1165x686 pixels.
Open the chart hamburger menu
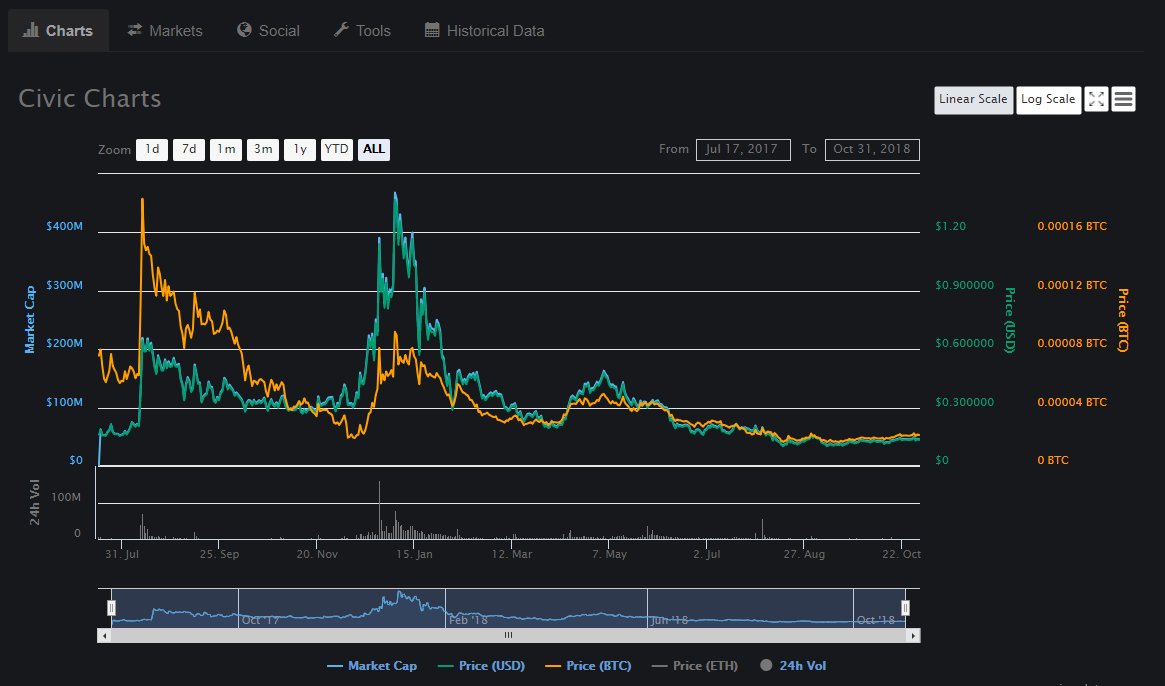pos(1123,99)
